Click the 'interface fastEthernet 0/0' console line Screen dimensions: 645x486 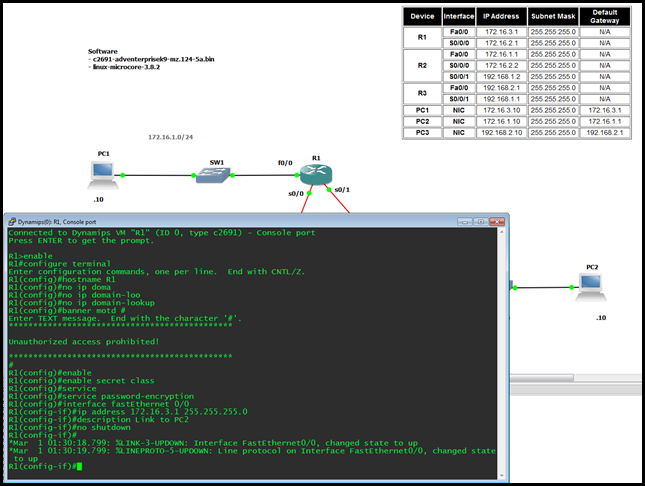(x=99, y=404)
